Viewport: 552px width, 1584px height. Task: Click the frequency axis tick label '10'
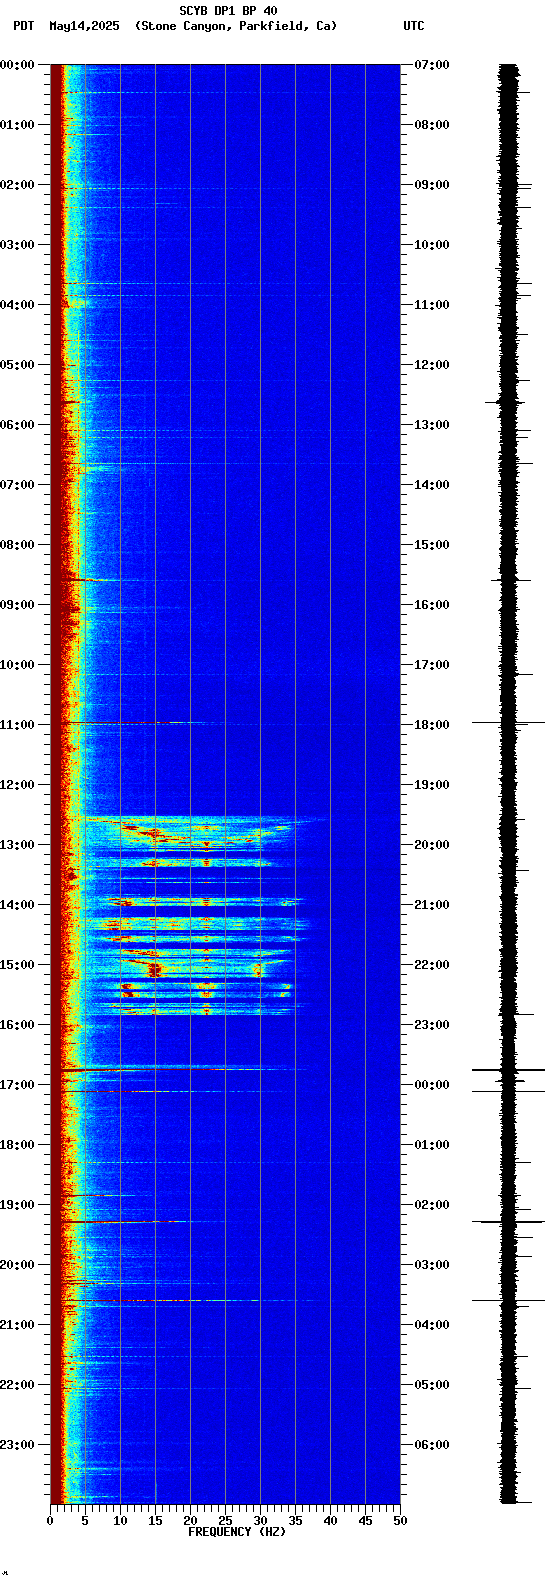[120, 1521]
